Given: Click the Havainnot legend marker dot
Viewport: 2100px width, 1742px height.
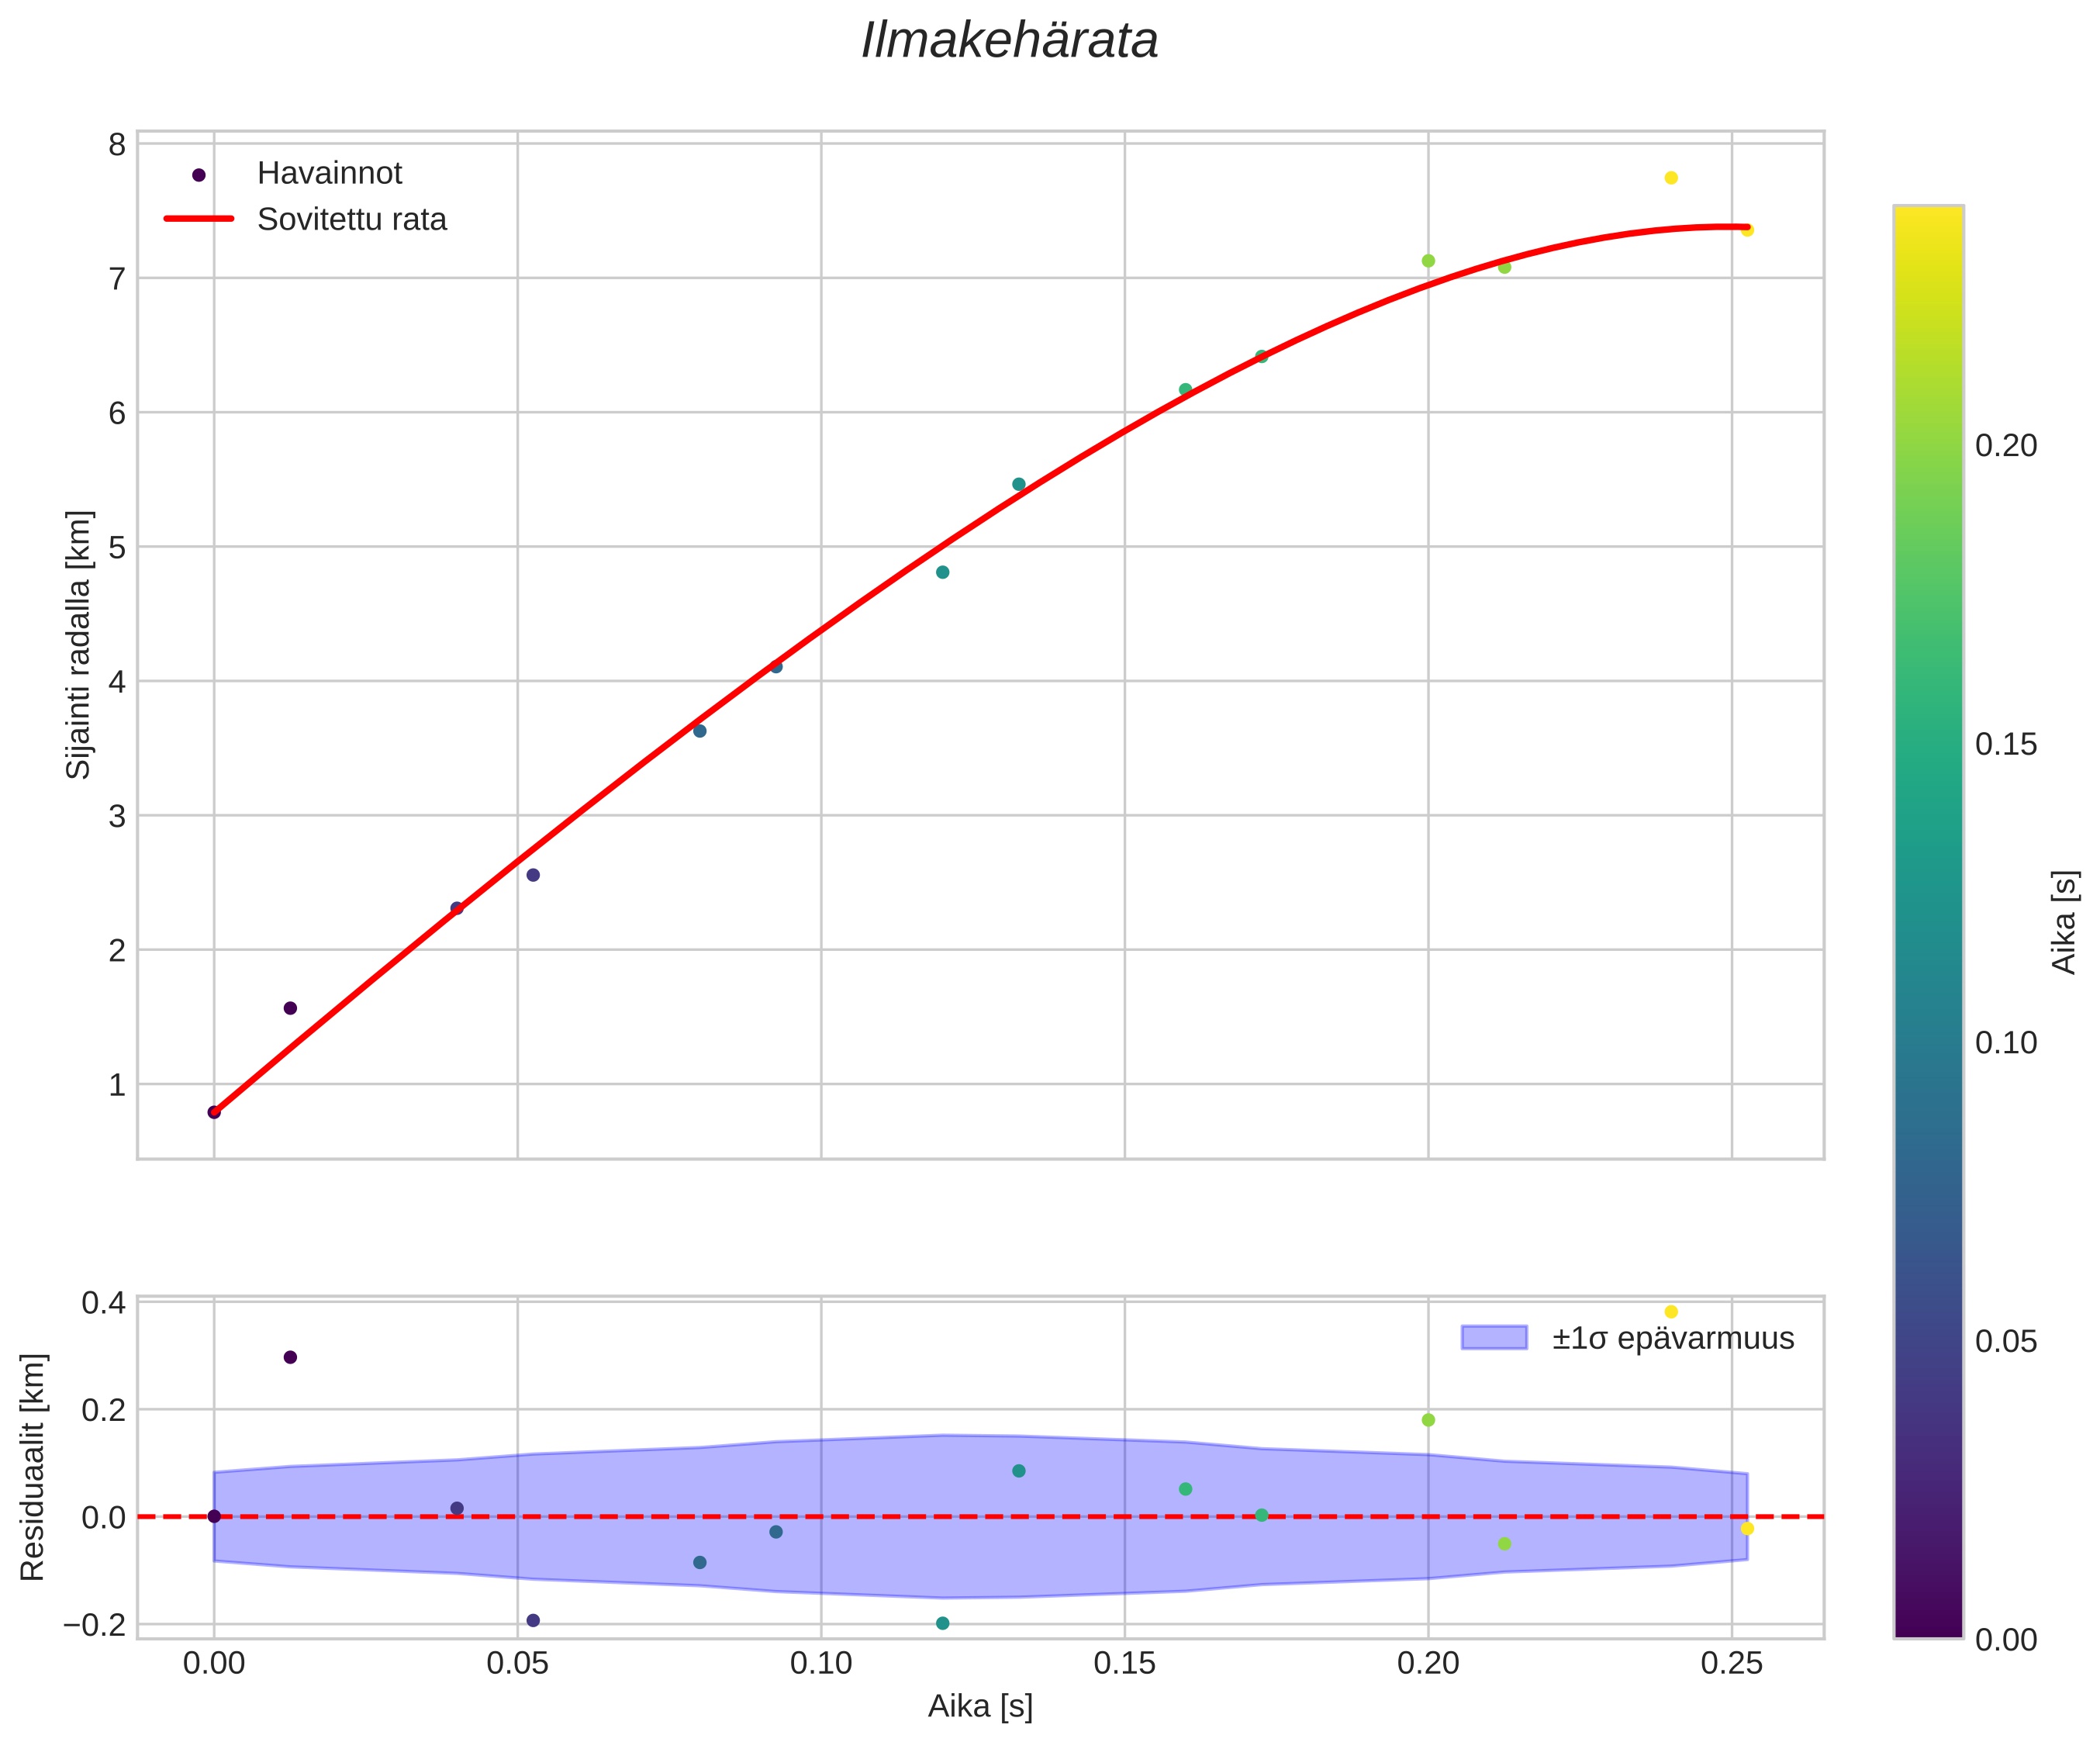Looking at the screenshot, I should (198, 175).
